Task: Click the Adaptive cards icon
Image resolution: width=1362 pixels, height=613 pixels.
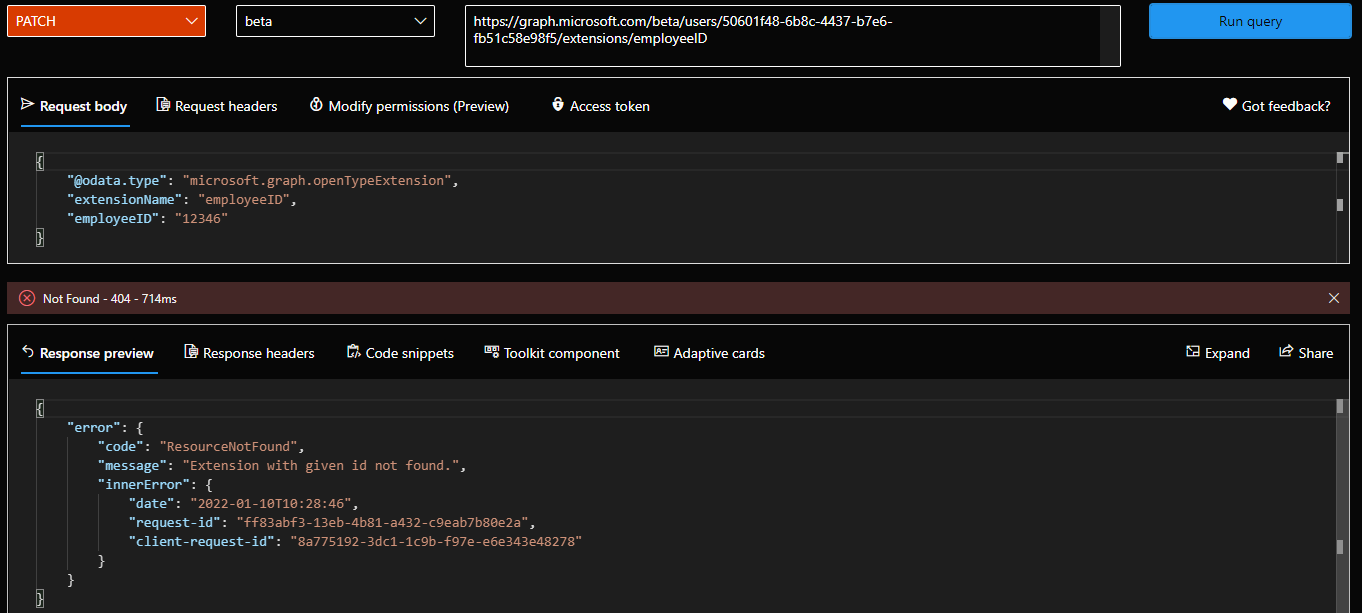Action: point(661,352)
